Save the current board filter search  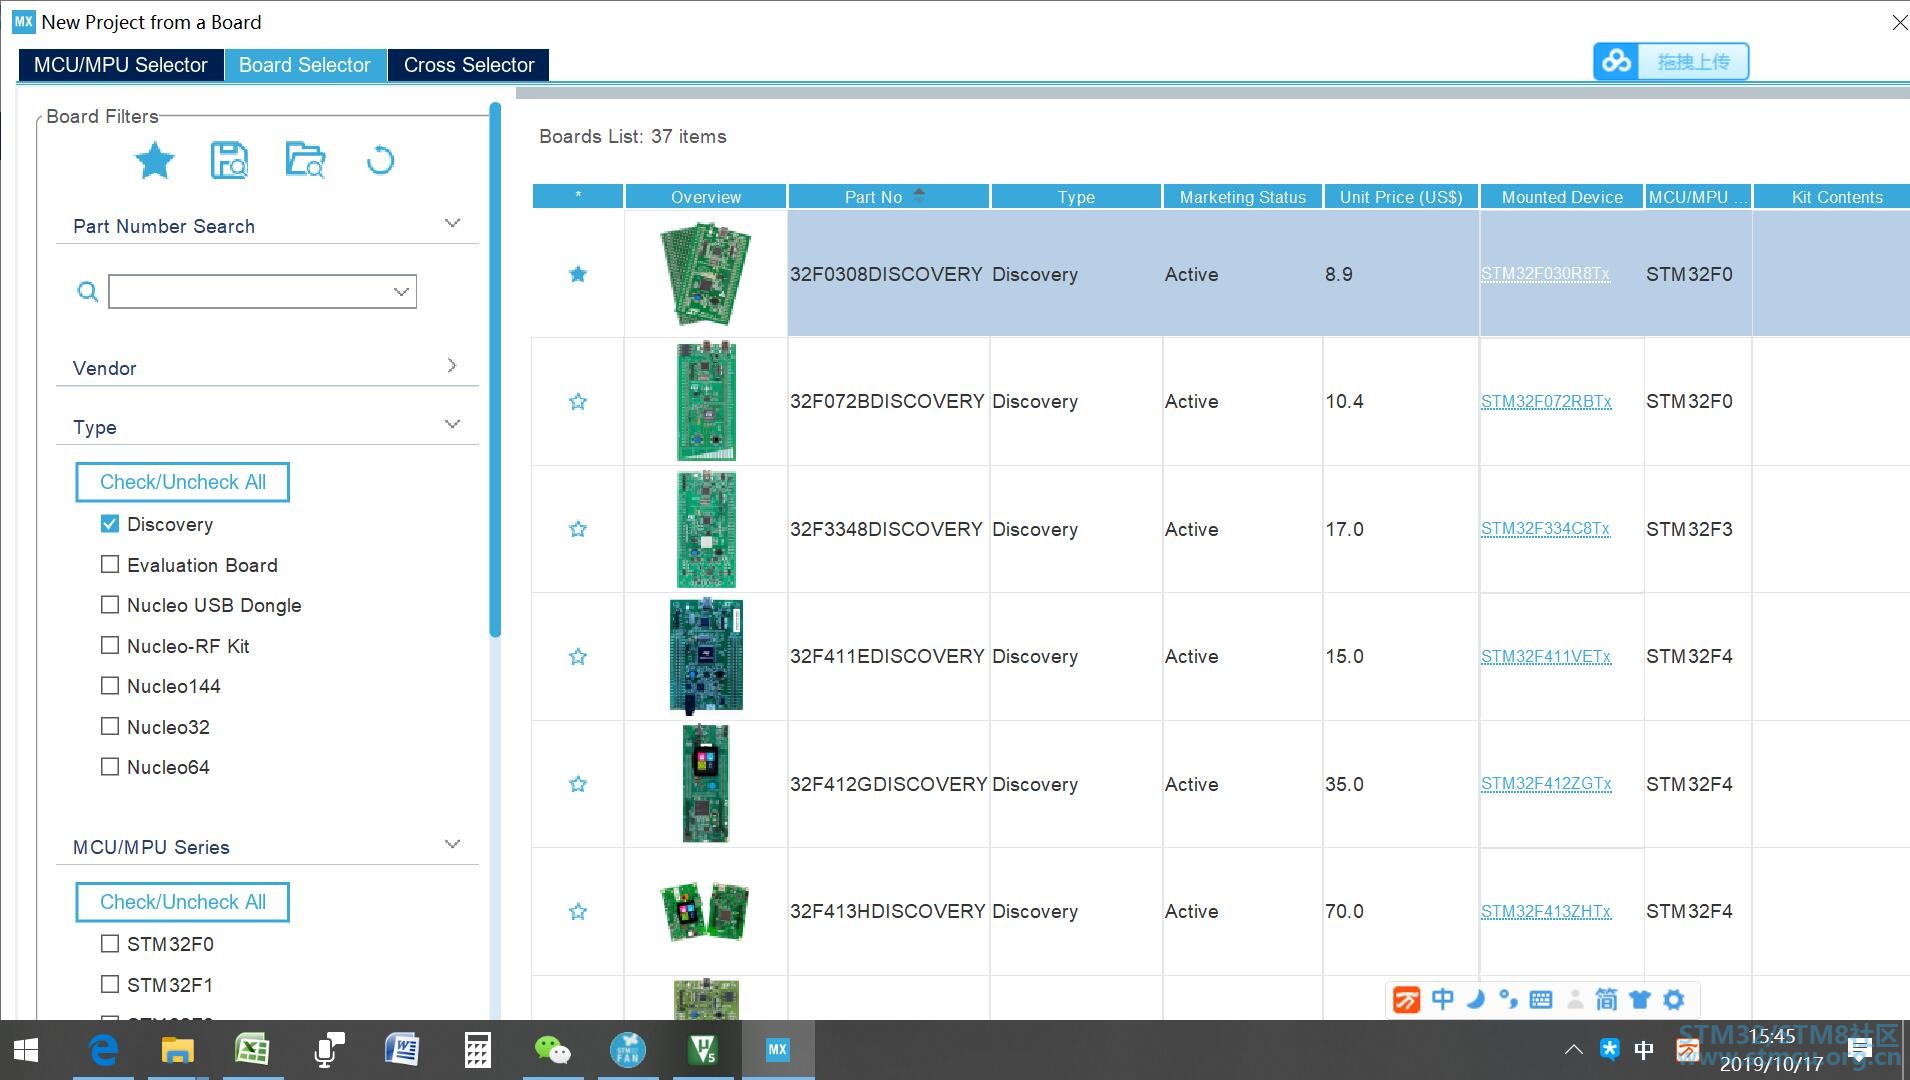point(229,160)
